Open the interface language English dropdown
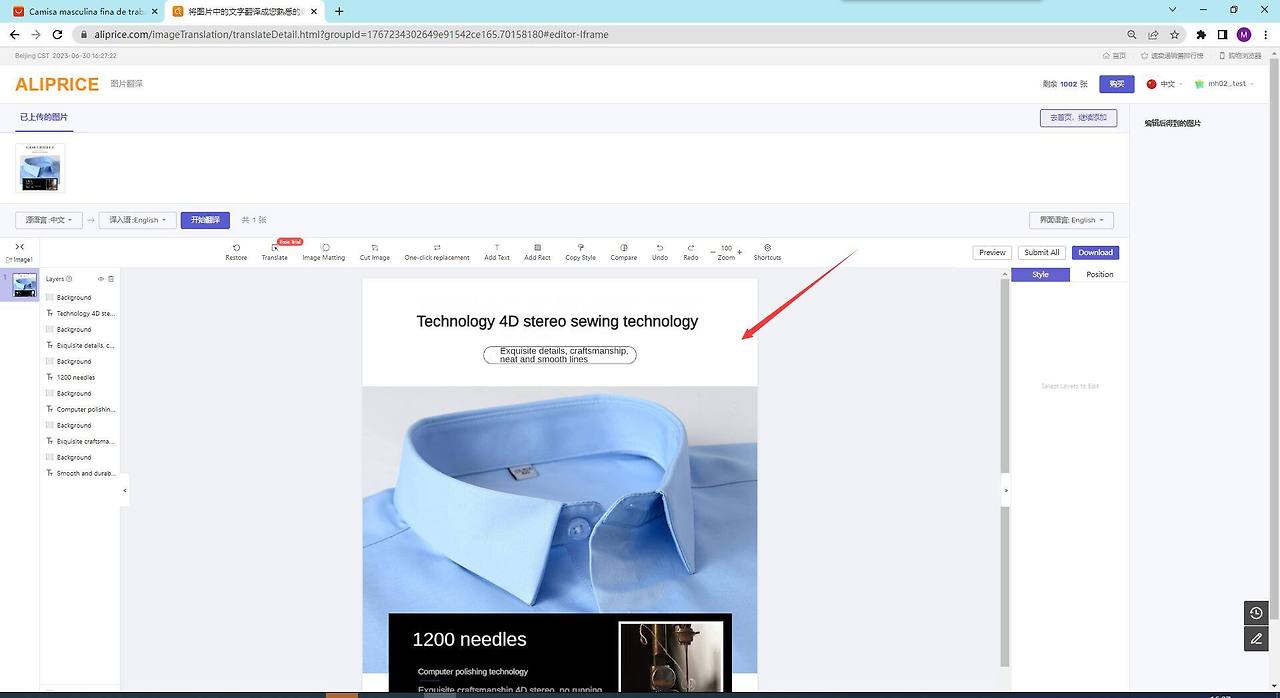Screen dimensions: 1280x698 point(1071,220)
